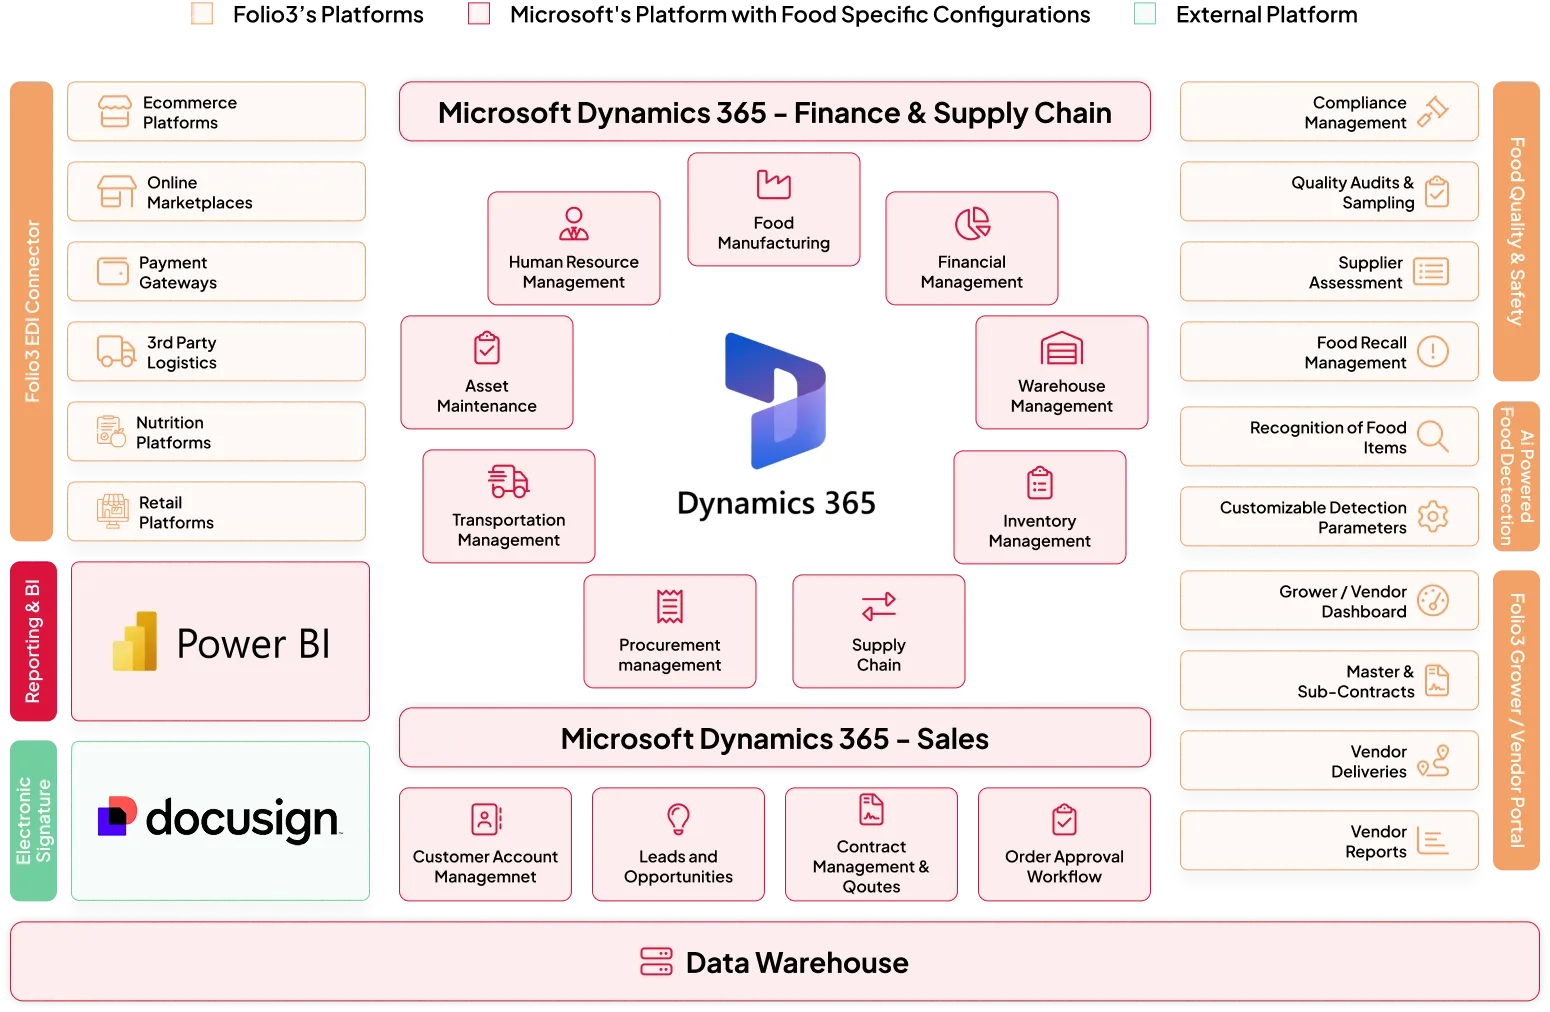Click the Warehouse Management label text

click(x=1062, y=396)
